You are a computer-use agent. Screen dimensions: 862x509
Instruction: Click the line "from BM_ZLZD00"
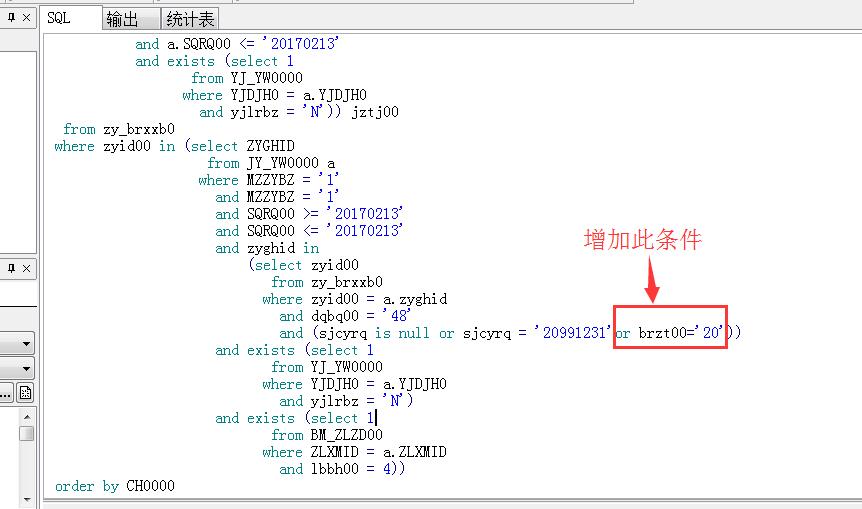(x=327, y=435)
